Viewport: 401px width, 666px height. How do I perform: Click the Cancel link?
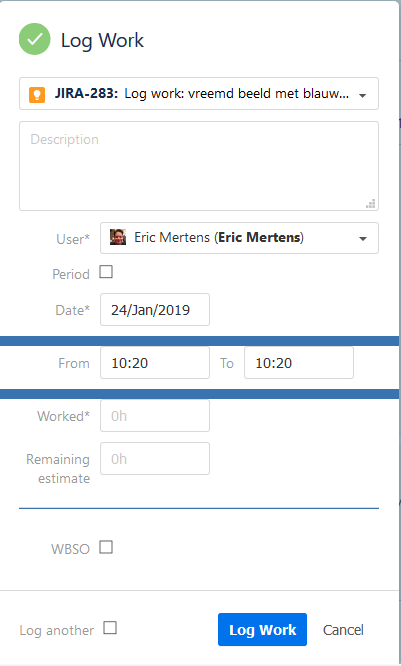click(x=343, y=630)
